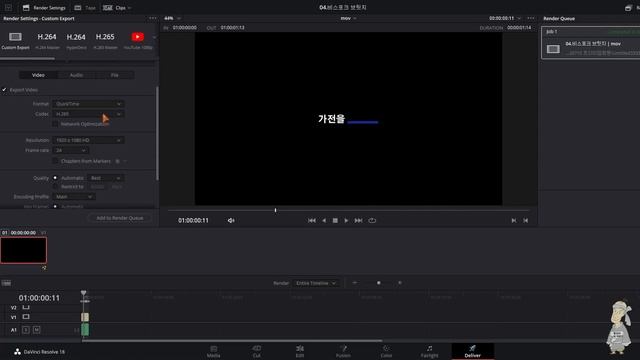
Task: Zoom in timeline with plus icon
Action: click(400, 283)
